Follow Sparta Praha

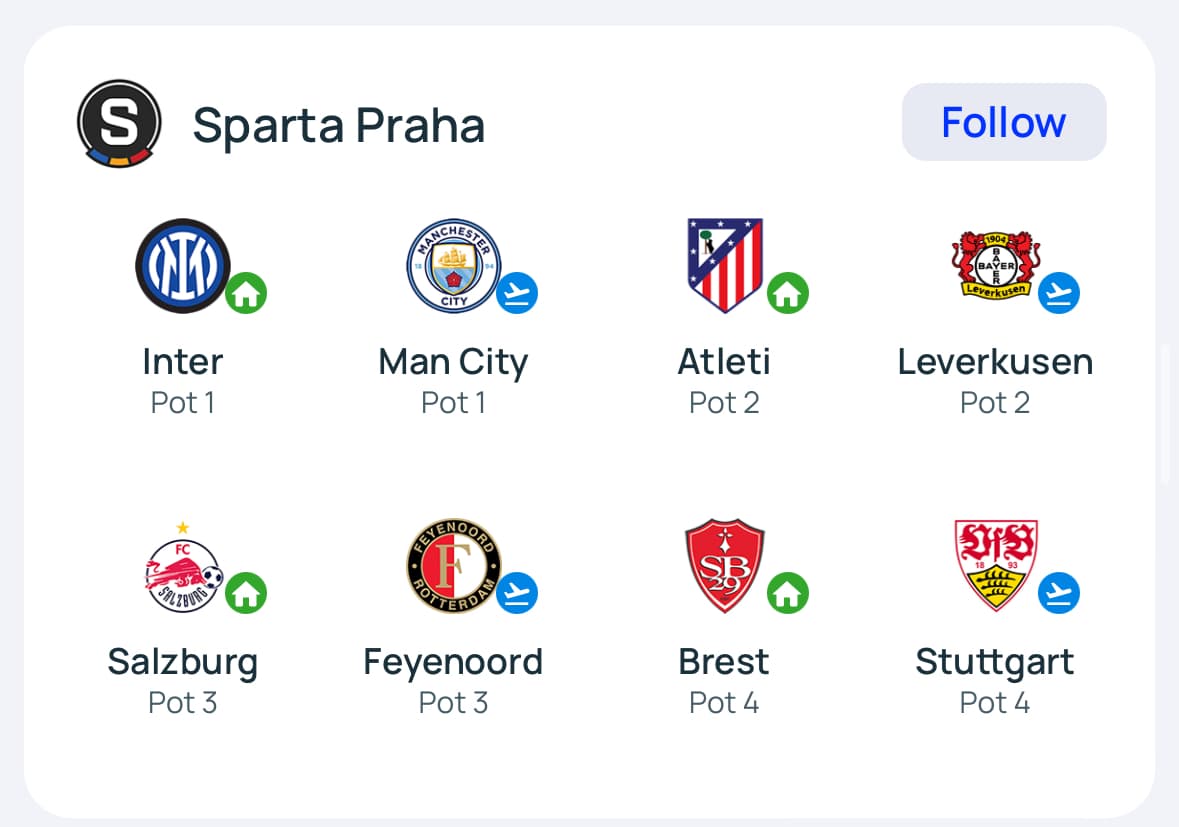[1004, 122]
